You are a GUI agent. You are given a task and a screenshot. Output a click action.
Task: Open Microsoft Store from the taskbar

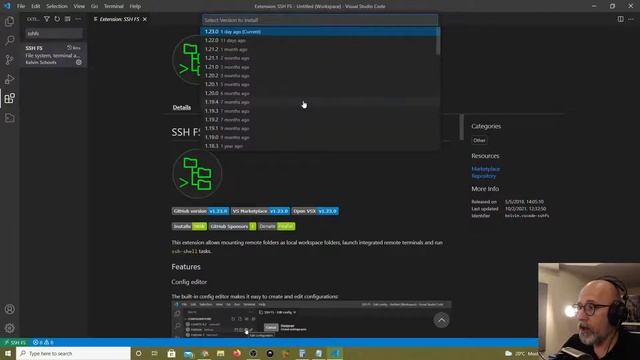(171, 353)
